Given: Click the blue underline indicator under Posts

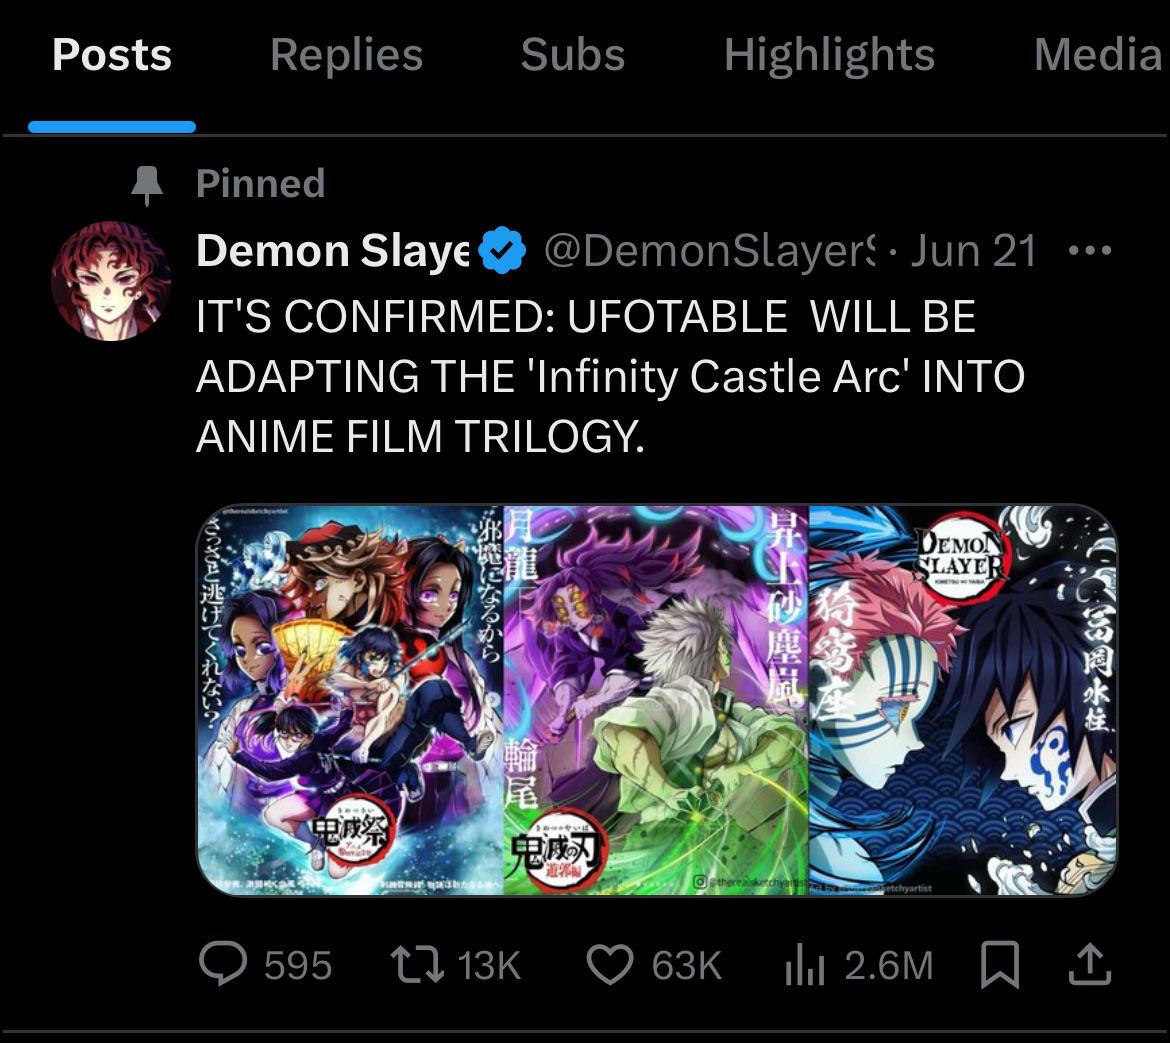Looking at the screenshot, I should tap(112, 125).
